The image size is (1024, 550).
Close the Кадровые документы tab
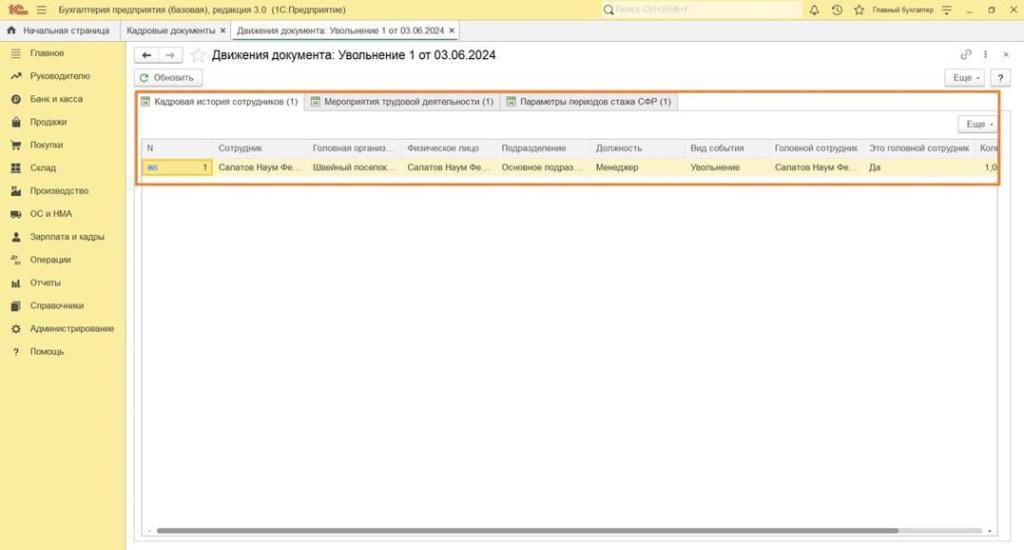coord(223,31)
